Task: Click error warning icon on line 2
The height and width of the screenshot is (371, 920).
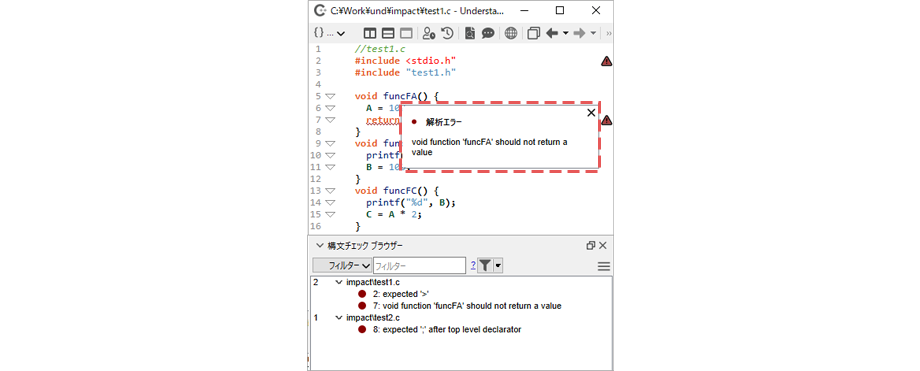Action: pos(607,61)
